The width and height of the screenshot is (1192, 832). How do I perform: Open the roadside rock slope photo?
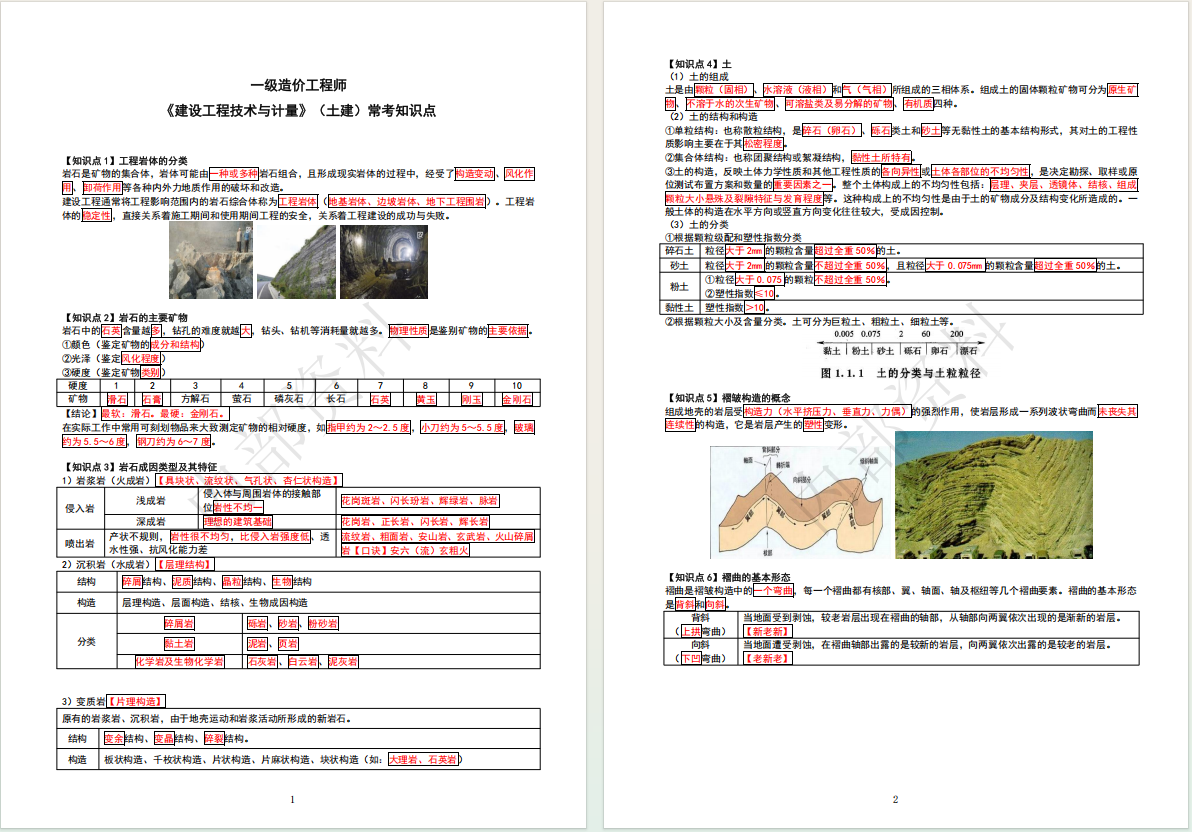tap(296, 262)
